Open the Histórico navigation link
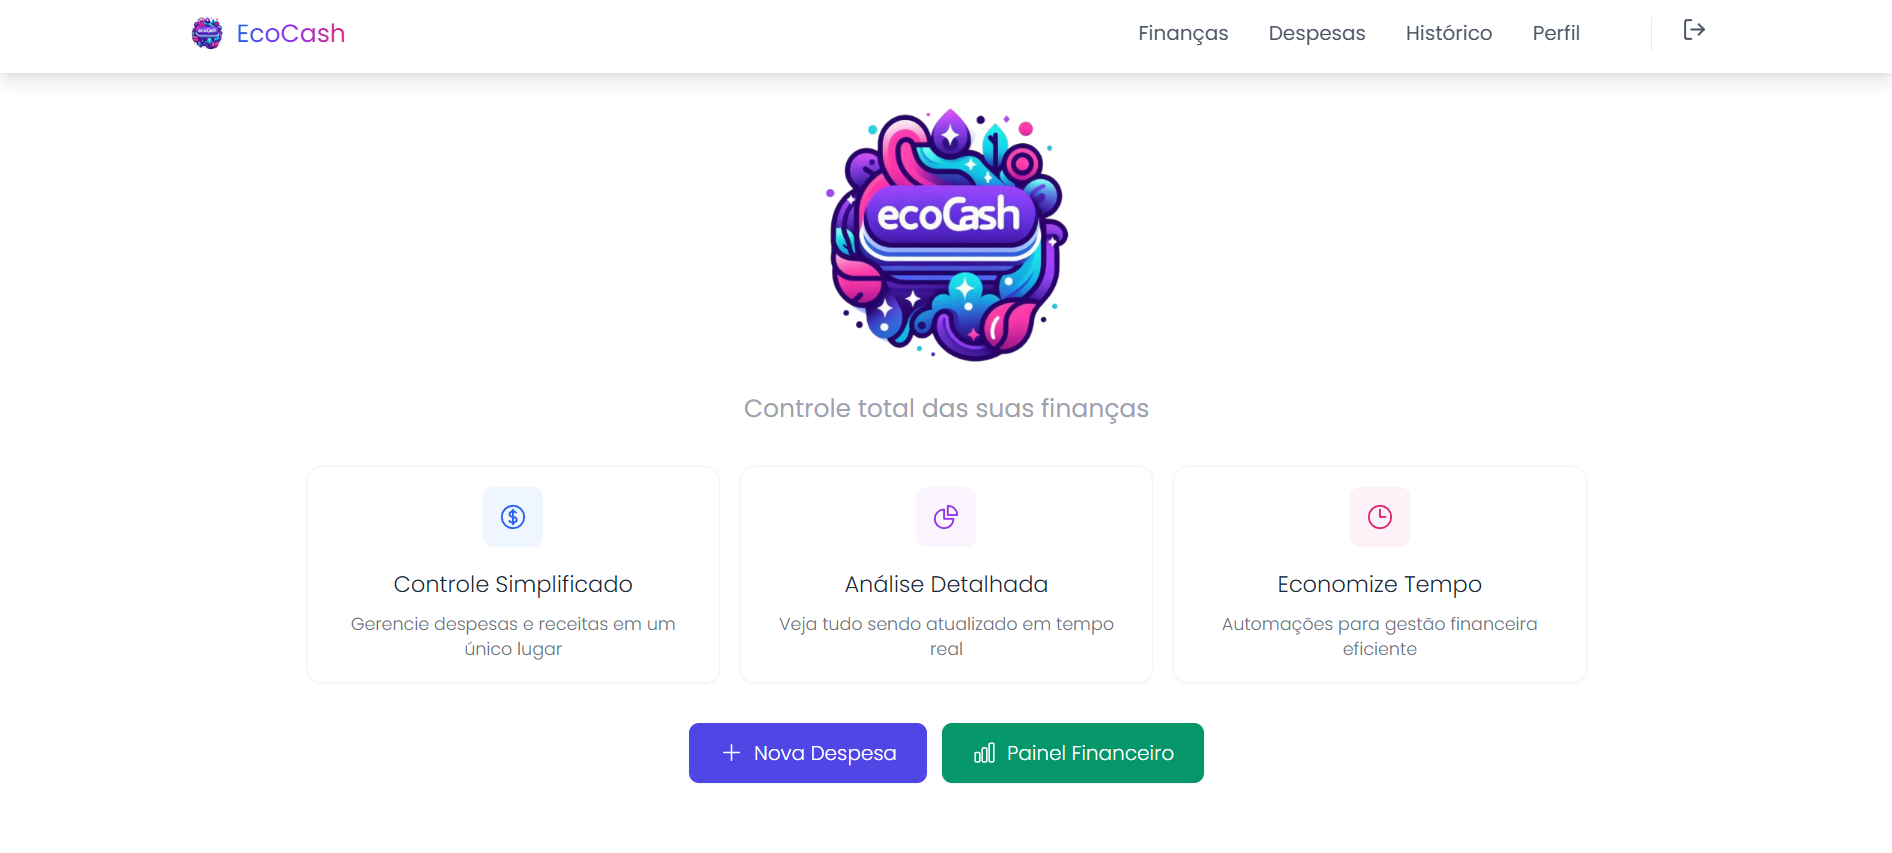The width and height of the screenshot is (1892, 853). pyautogui.click(x=1448, y=33)
